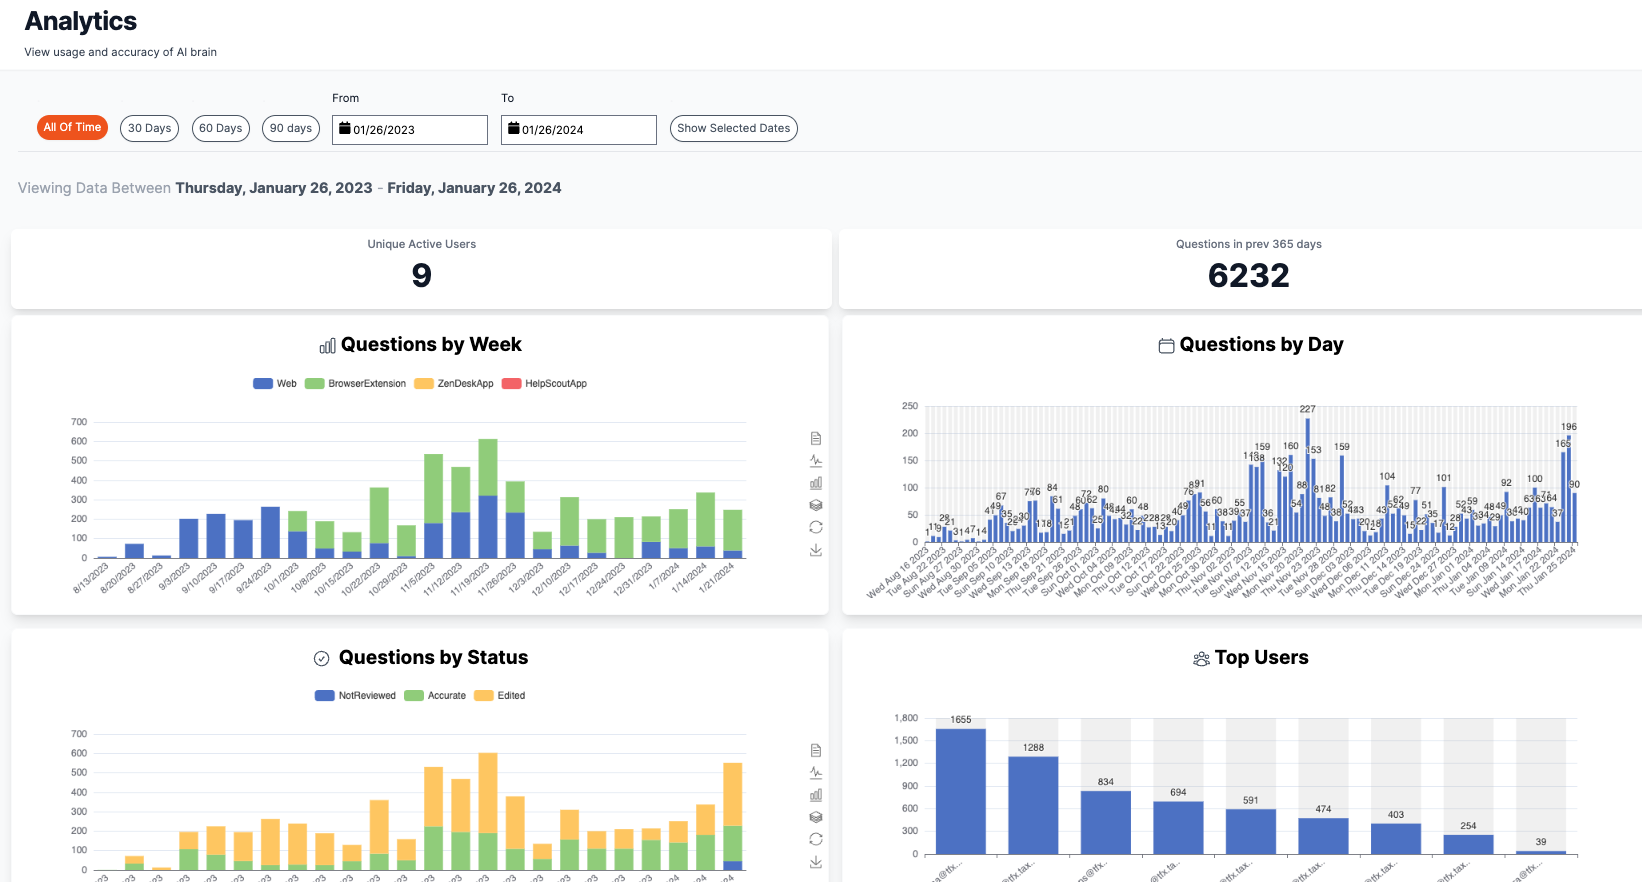
Task: Select the 90 days range
Action: coord(291,128)
